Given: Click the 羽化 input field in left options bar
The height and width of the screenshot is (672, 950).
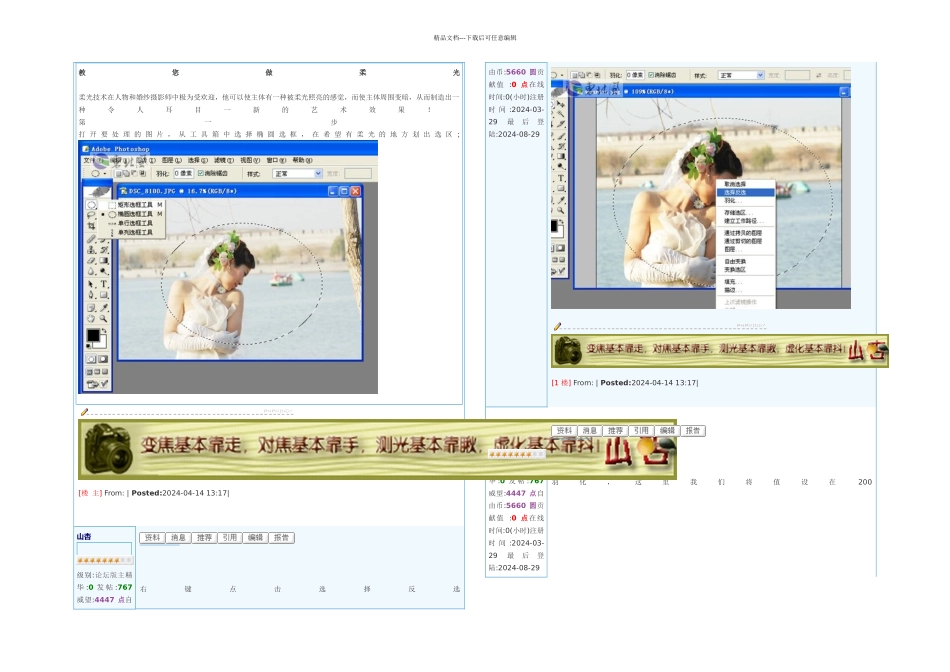Looking at the screenshot, I should tap(181, 173).
